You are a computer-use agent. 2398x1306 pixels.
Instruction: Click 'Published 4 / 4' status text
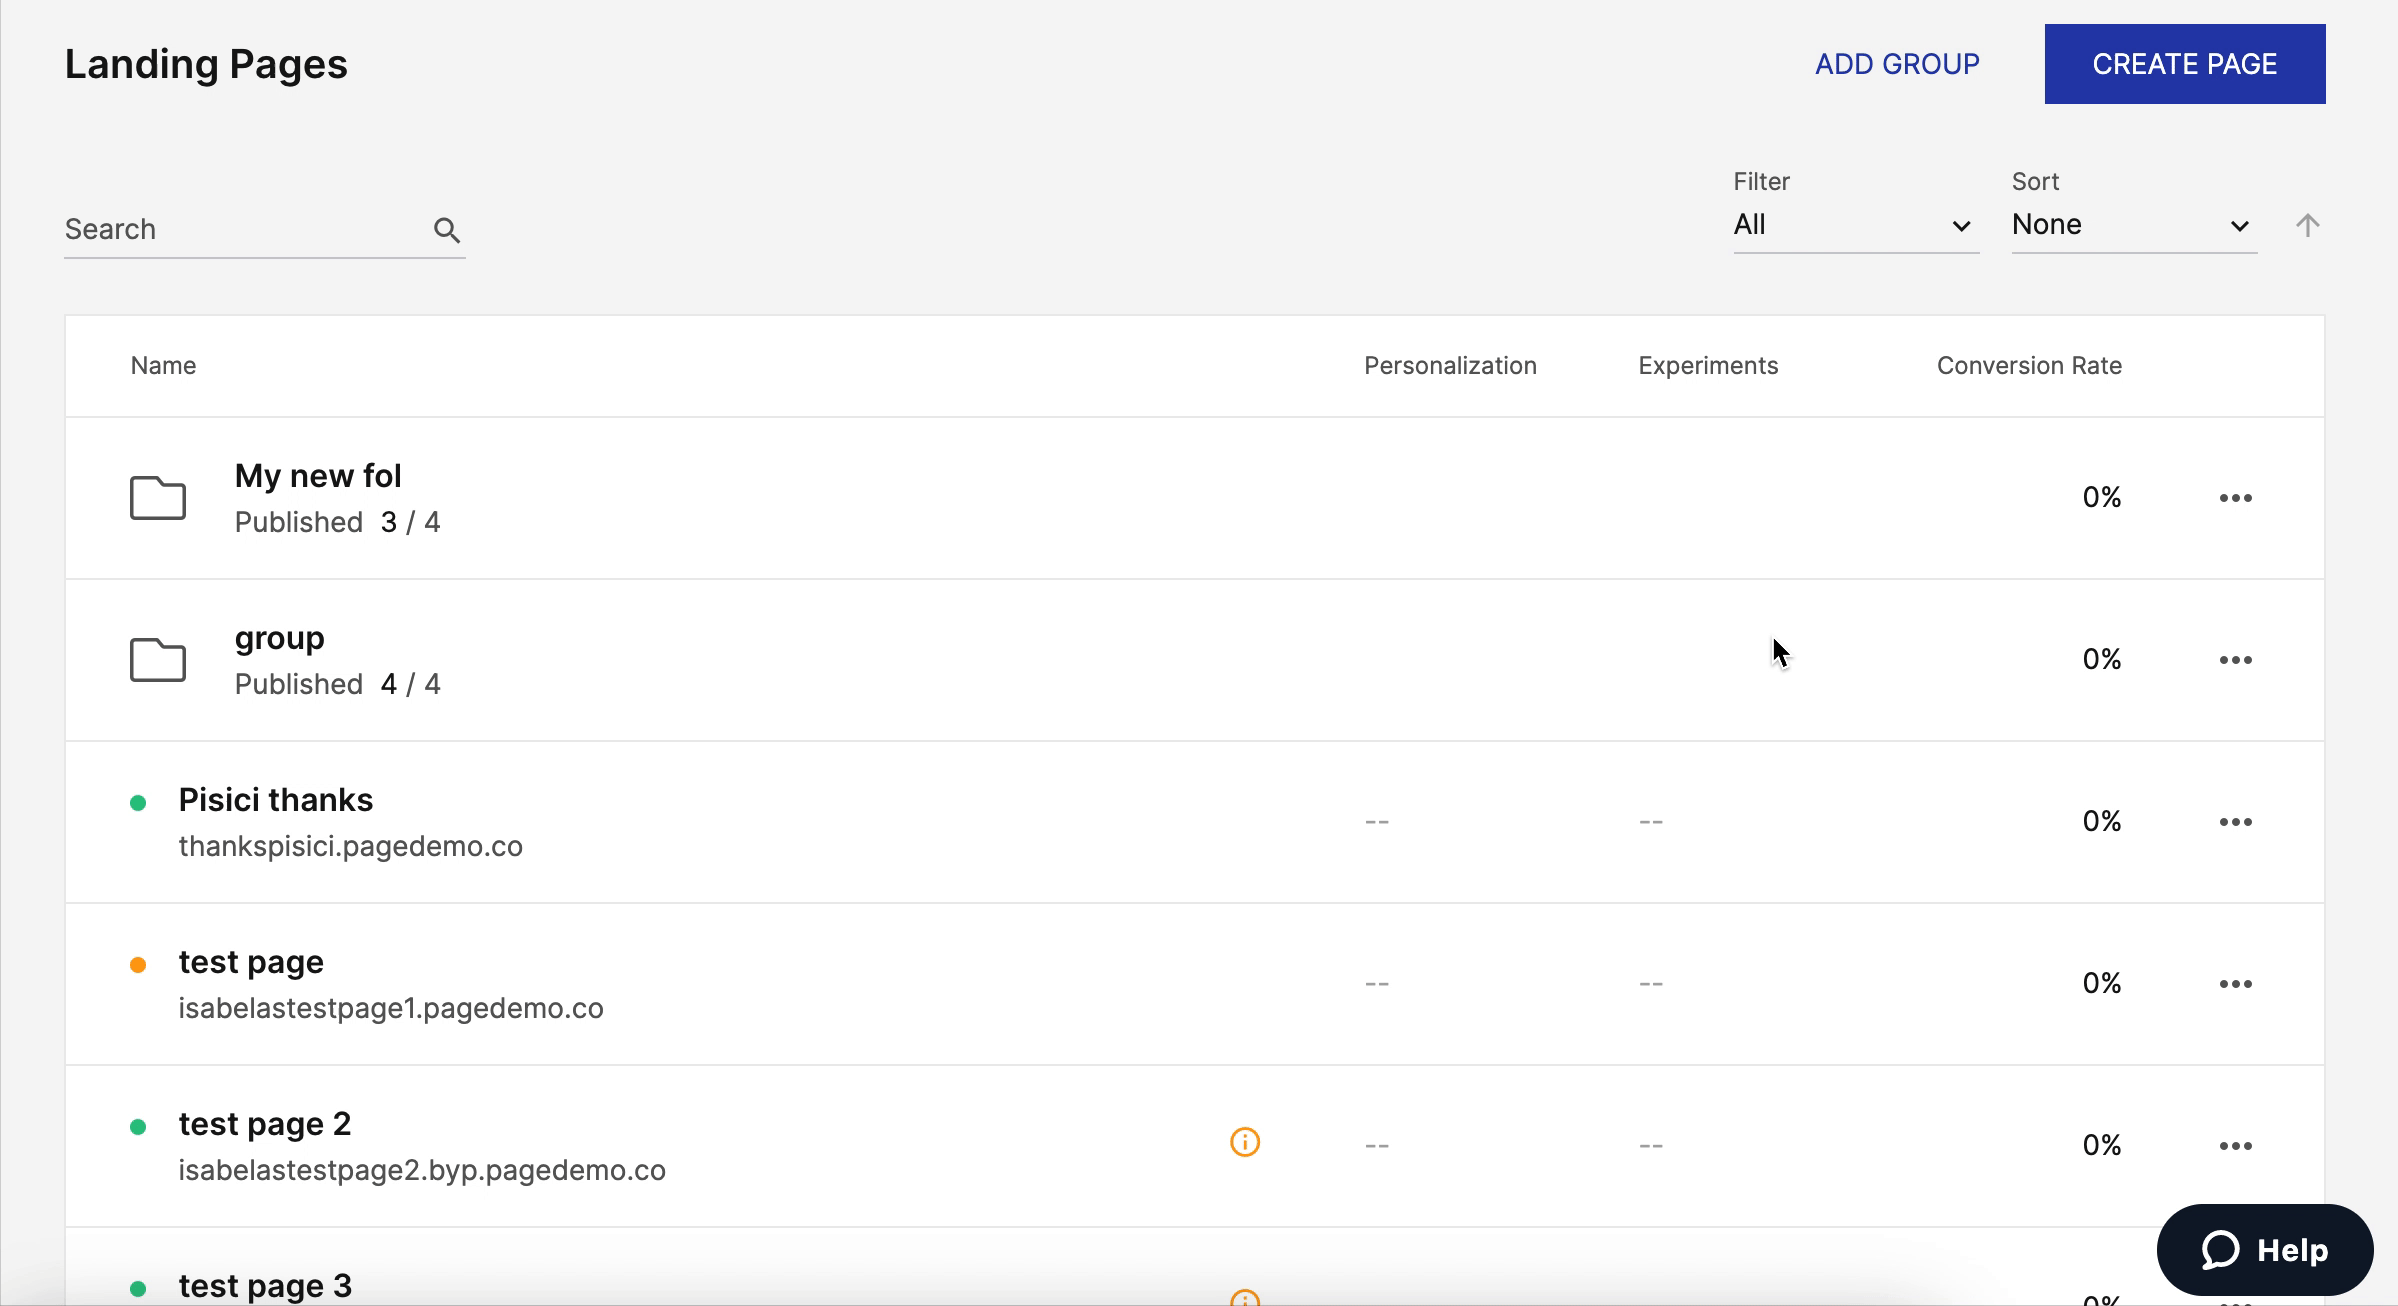(x=337, y=685)
